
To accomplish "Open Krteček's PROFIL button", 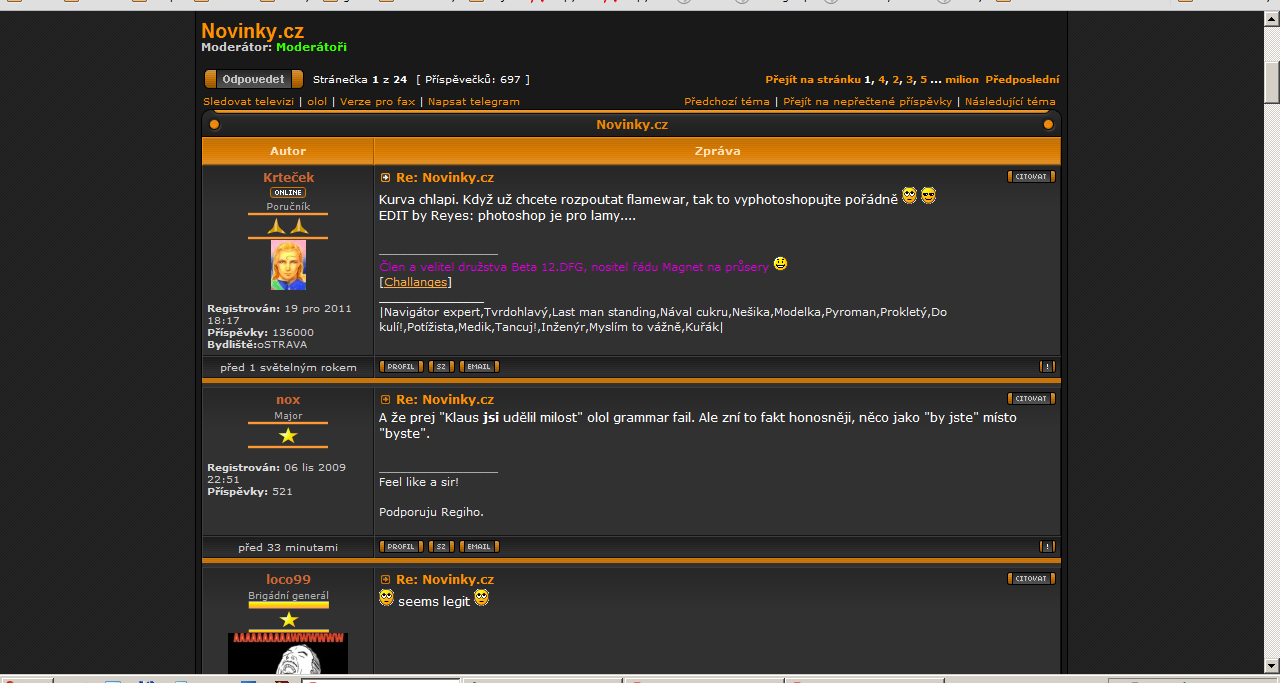I will pyautogui.click(x=402, y=367).
